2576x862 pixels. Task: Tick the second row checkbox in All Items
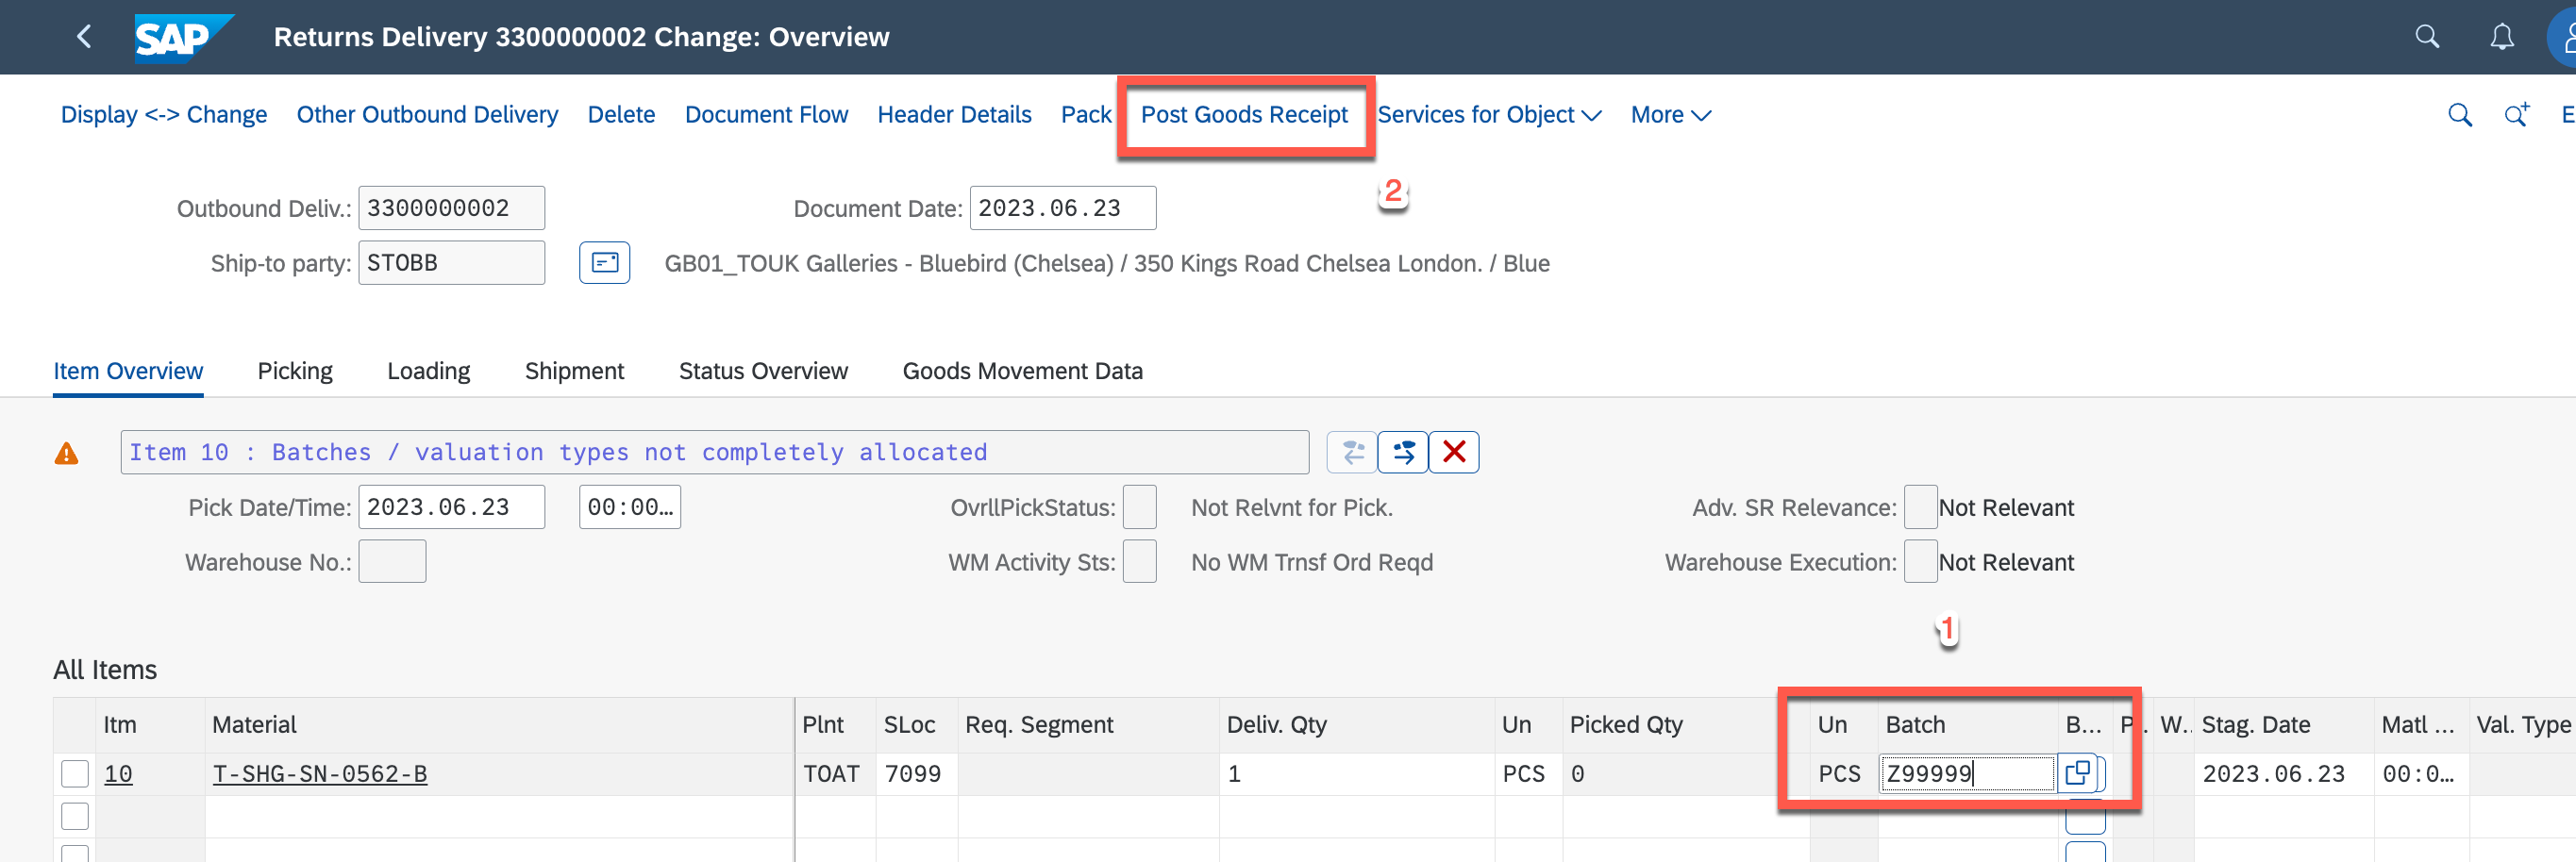[75, 816]
